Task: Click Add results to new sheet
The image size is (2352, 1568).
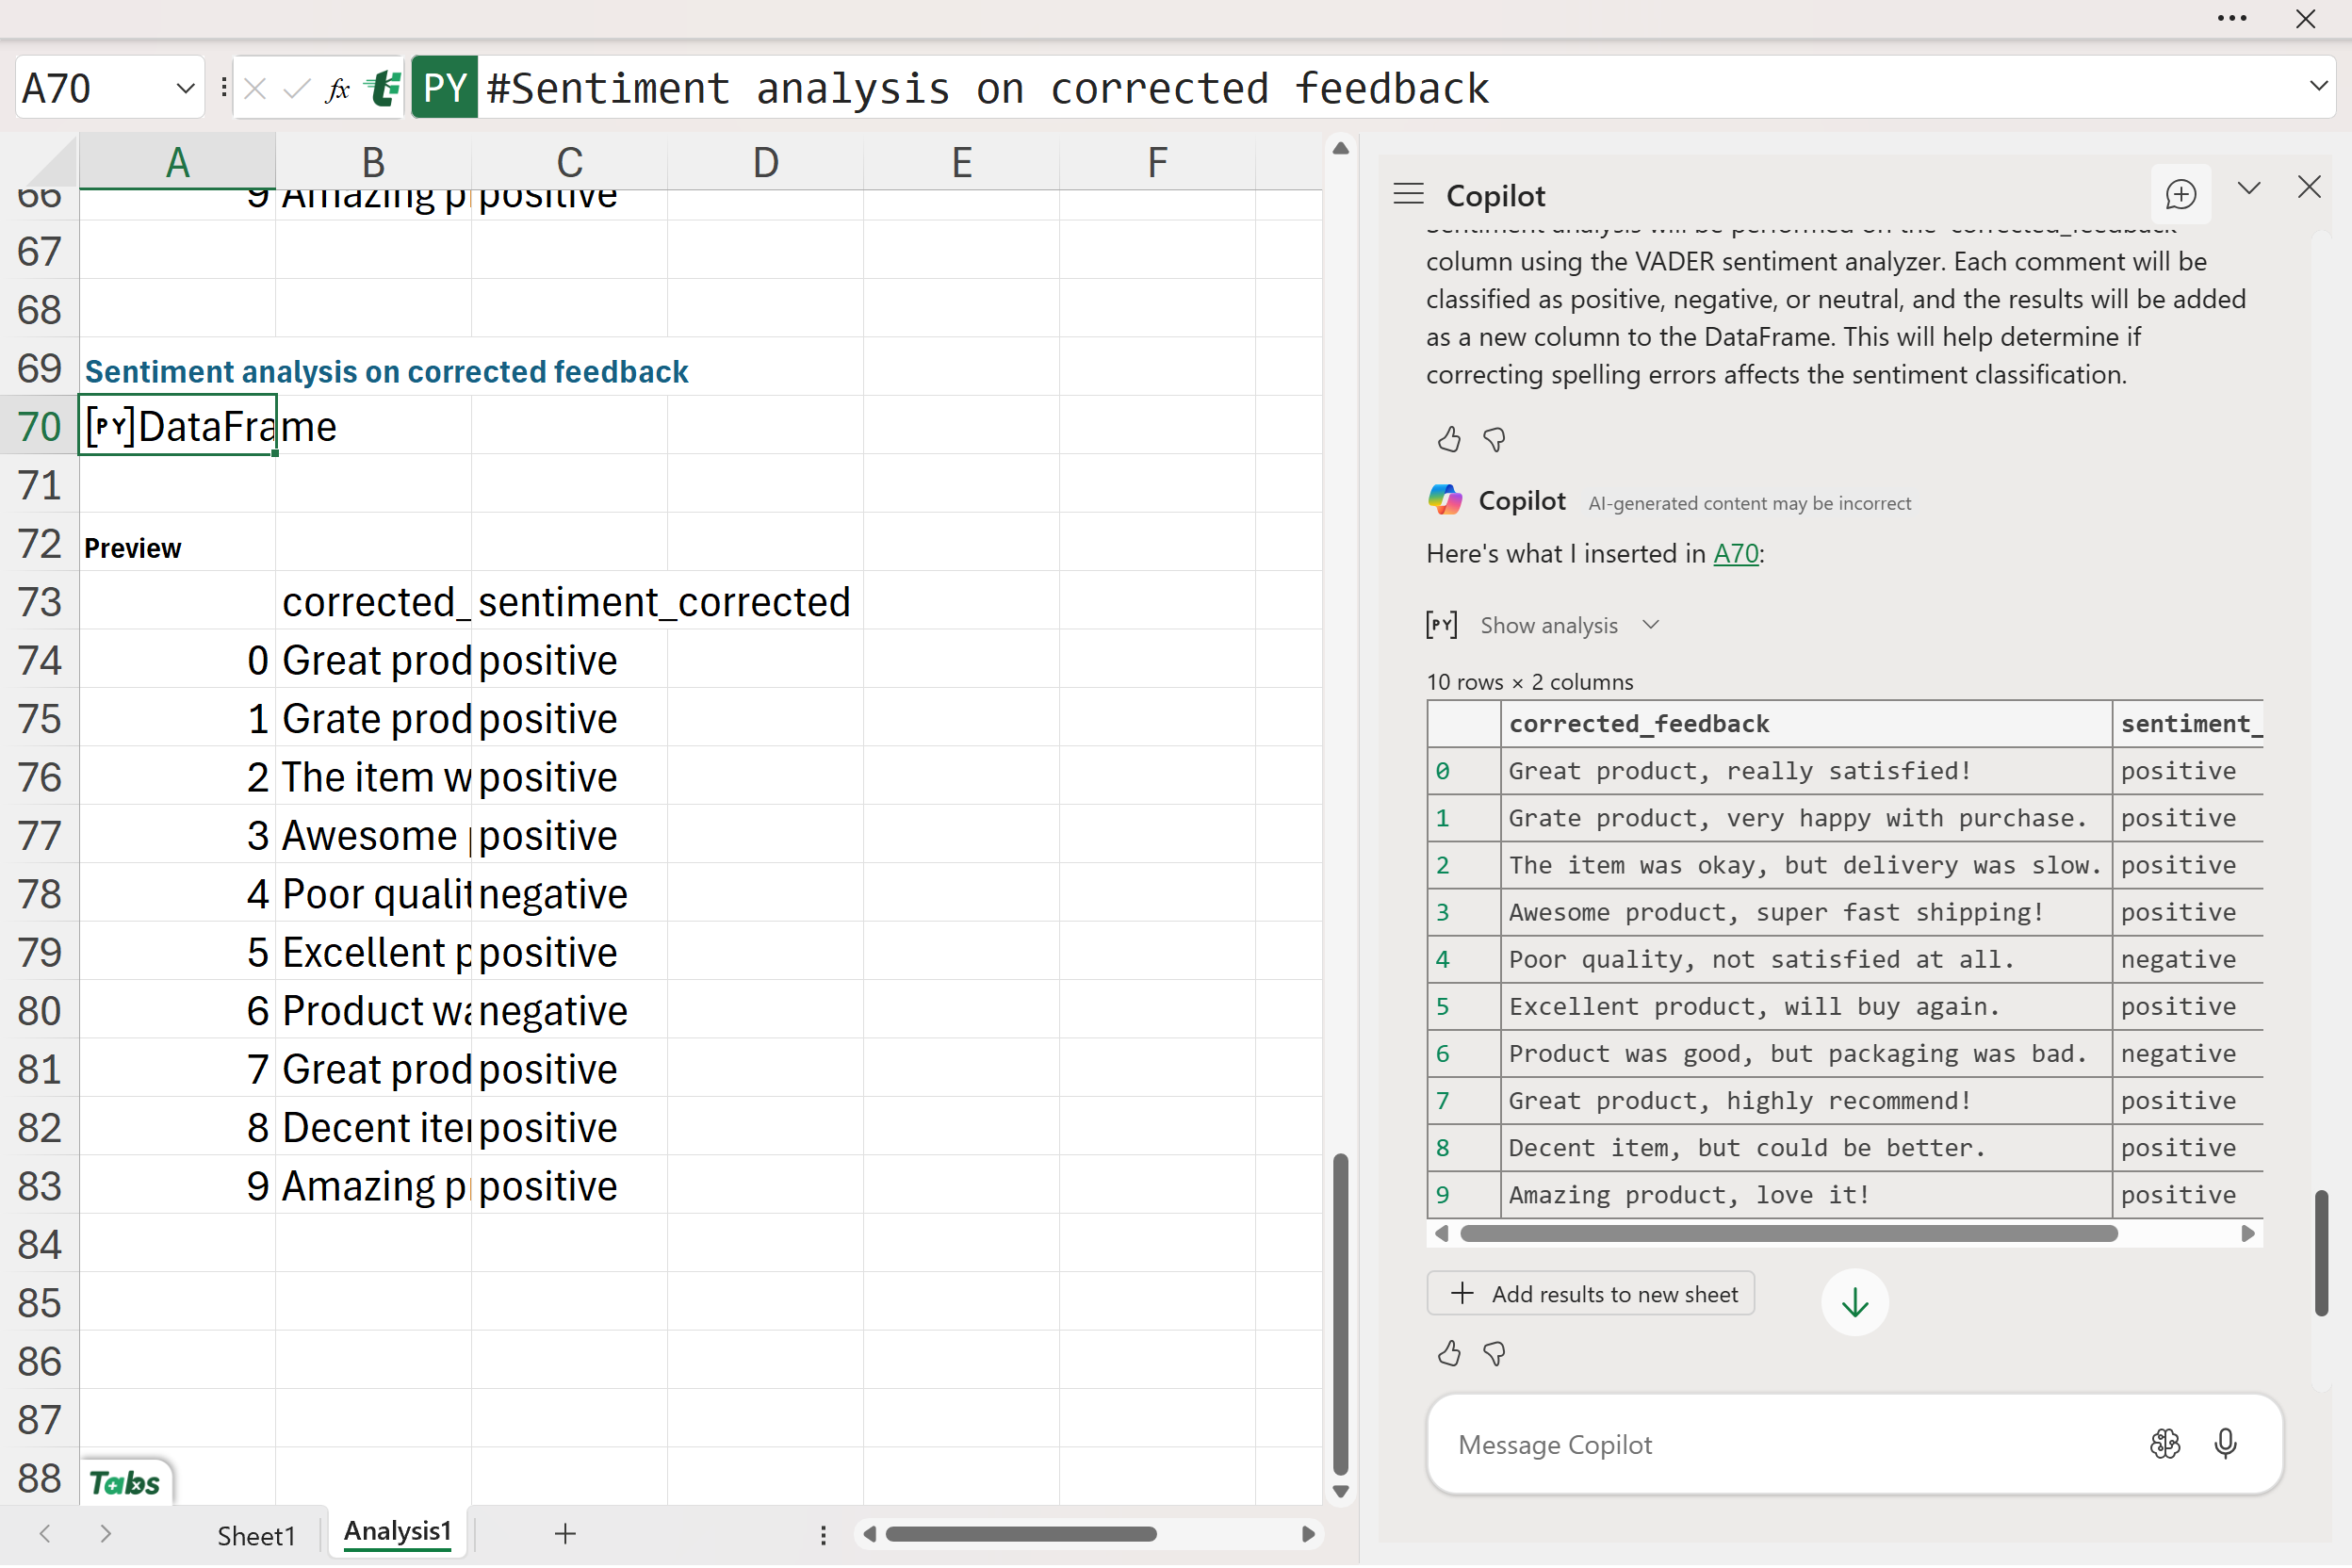Action: point(1590,1294)
